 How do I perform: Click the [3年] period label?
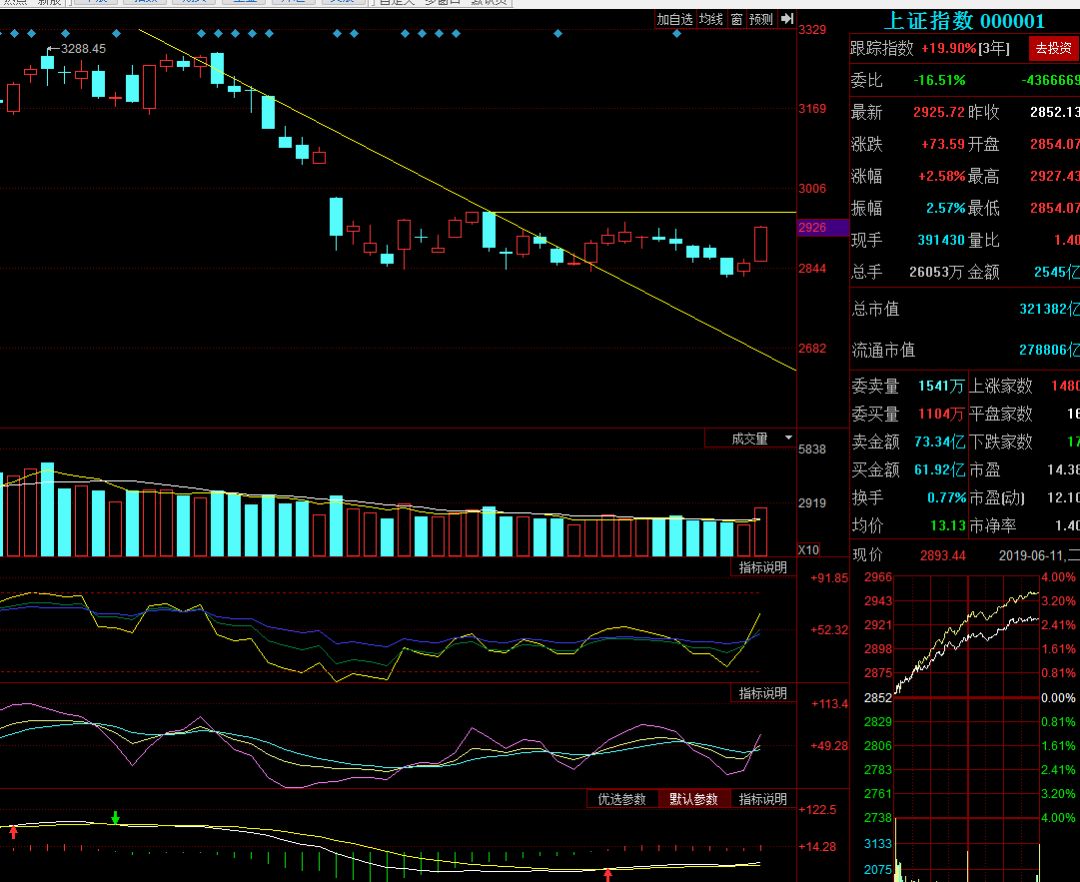tap(994, 48)
